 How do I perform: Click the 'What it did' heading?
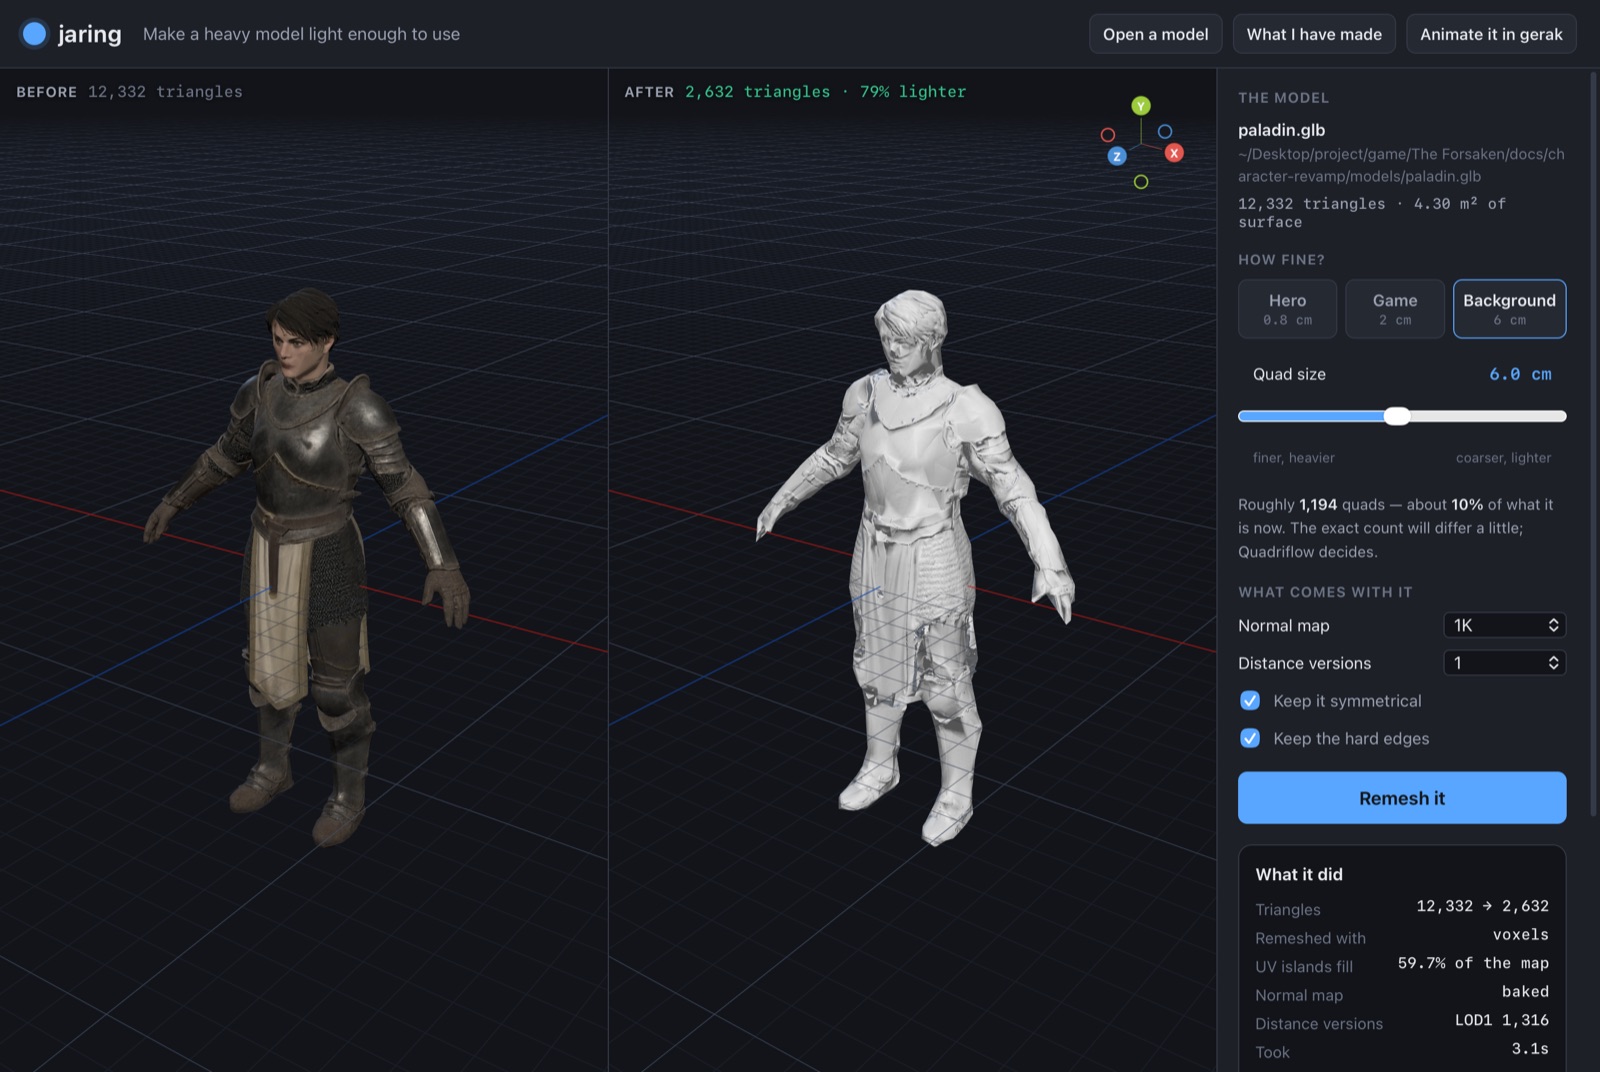click(x=1299, y=874)
